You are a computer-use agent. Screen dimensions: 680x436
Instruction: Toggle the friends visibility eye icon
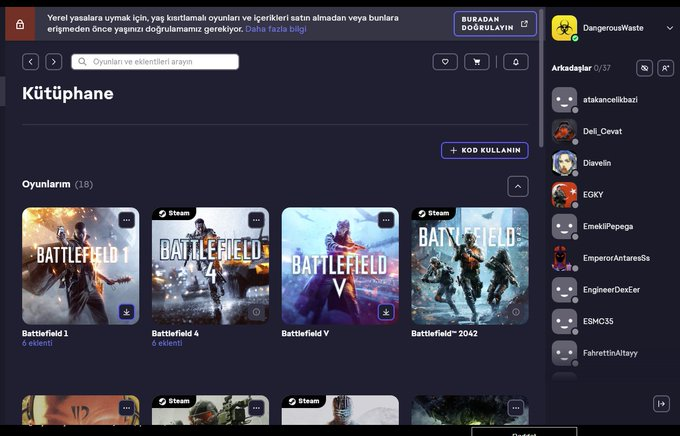click(644, 68)
